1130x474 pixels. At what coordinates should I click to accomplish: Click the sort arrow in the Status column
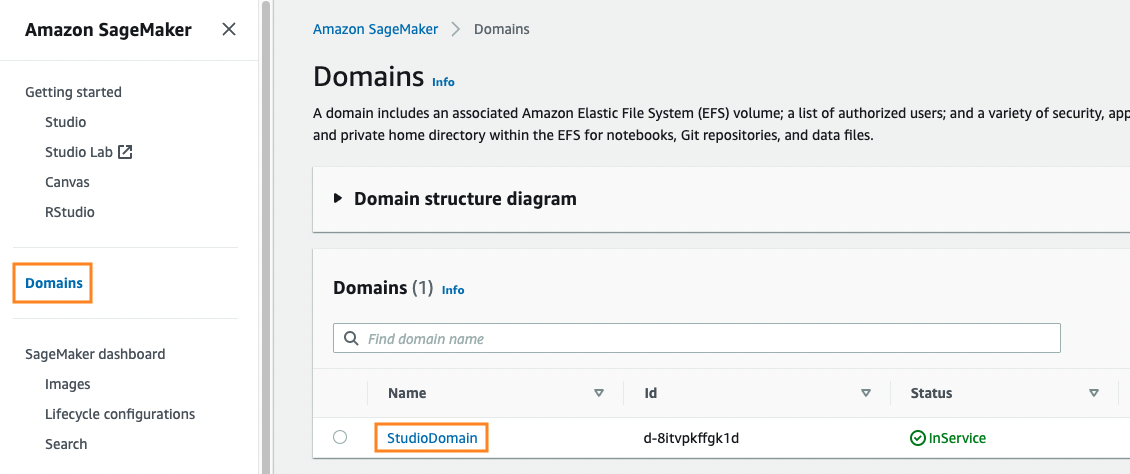pos(1094,393)
